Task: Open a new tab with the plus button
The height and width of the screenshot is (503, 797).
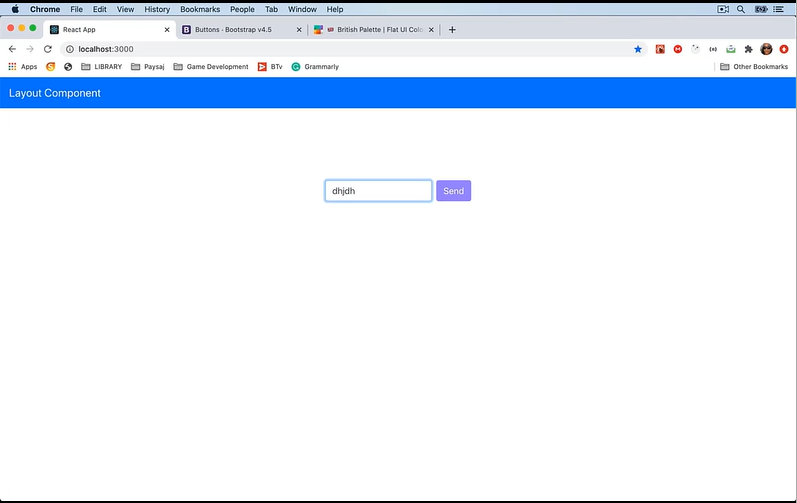Action: point(452,30)
